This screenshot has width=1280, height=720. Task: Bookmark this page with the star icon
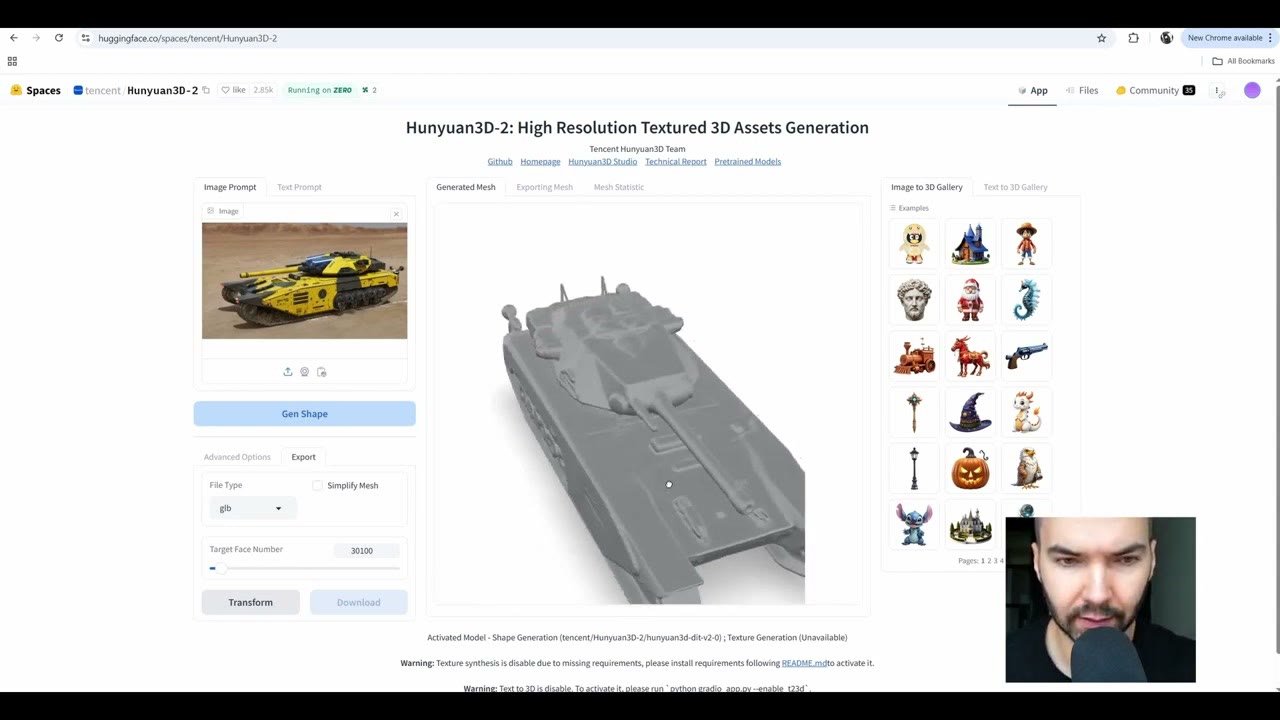coord(1102,38)
